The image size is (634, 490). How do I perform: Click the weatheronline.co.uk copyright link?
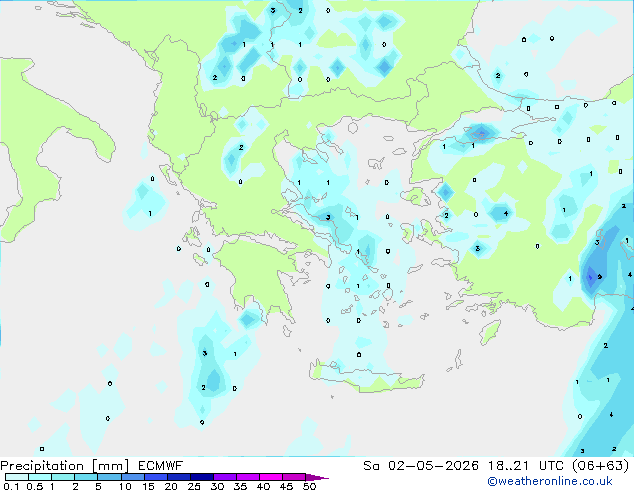click(x=550, y=481)
